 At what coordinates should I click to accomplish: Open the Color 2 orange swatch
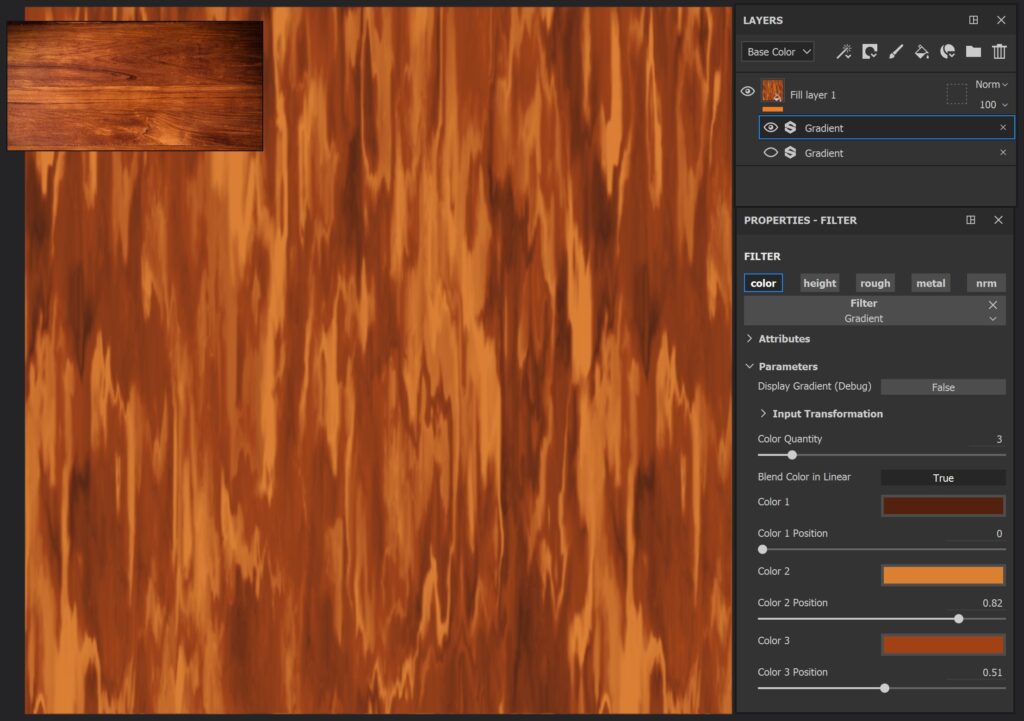coord(943,575)
